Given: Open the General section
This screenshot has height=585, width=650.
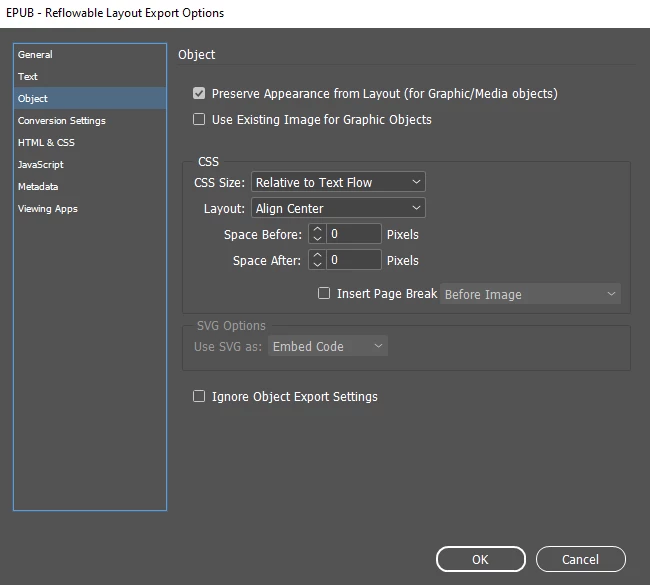Looking at the screenshot, I should click(90, 54).
